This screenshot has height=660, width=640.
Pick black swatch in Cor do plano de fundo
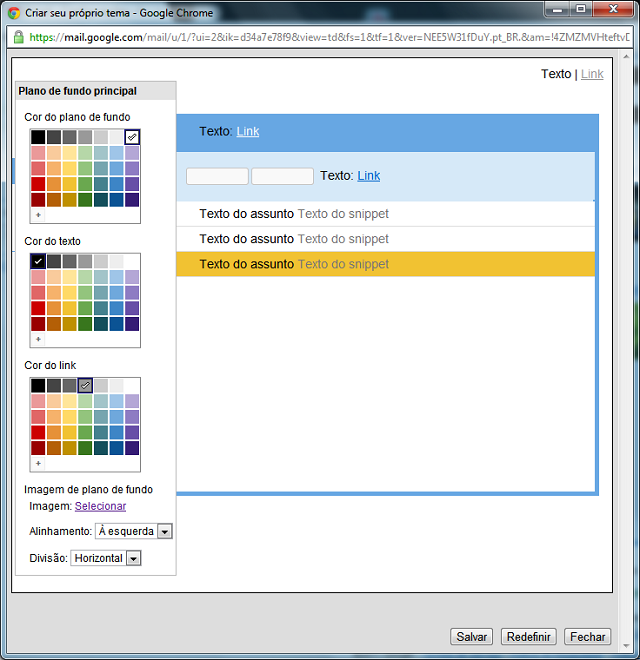pyautogui.click(x=38, y=137)
